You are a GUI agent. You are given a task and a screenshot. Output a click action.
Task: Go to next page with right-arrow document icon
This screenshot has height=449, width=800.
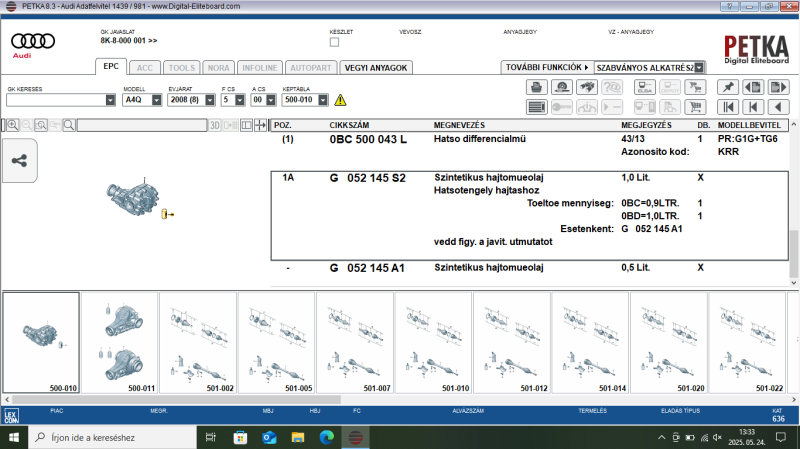pyautogui.click(x=778, y=87)
